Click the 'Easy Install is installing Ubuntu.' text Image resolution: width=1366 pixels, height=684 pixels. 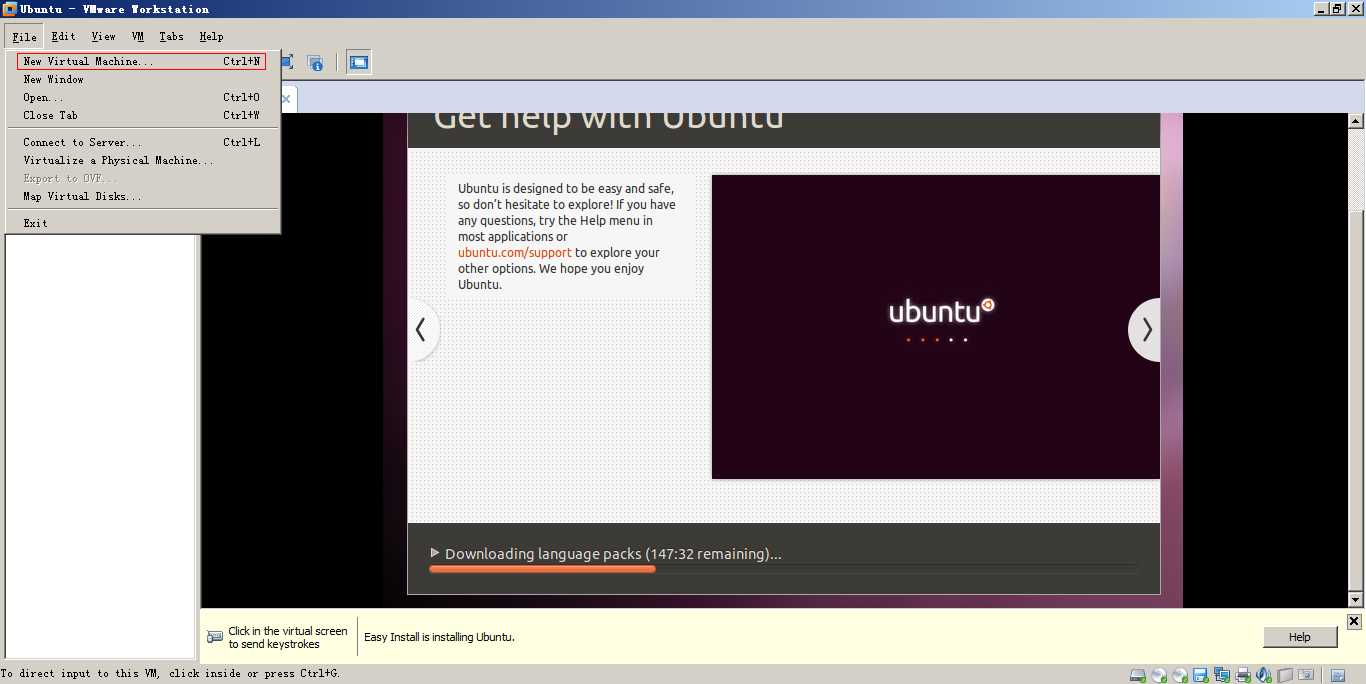439,637
